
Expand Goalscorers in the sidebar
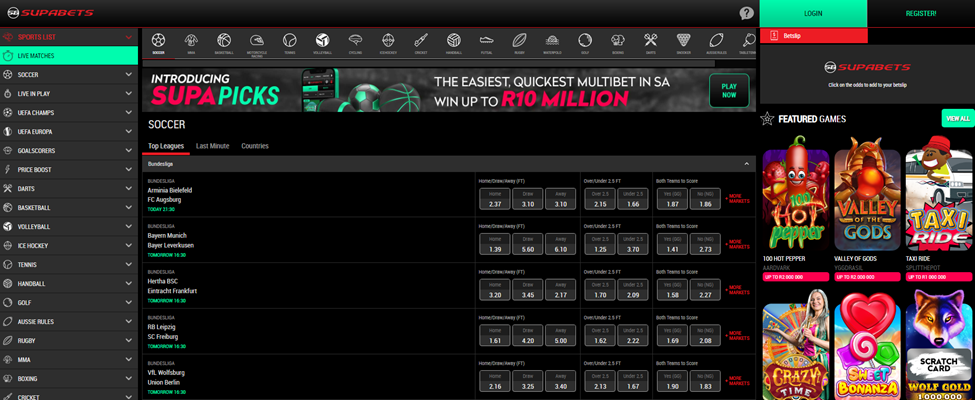69,151
